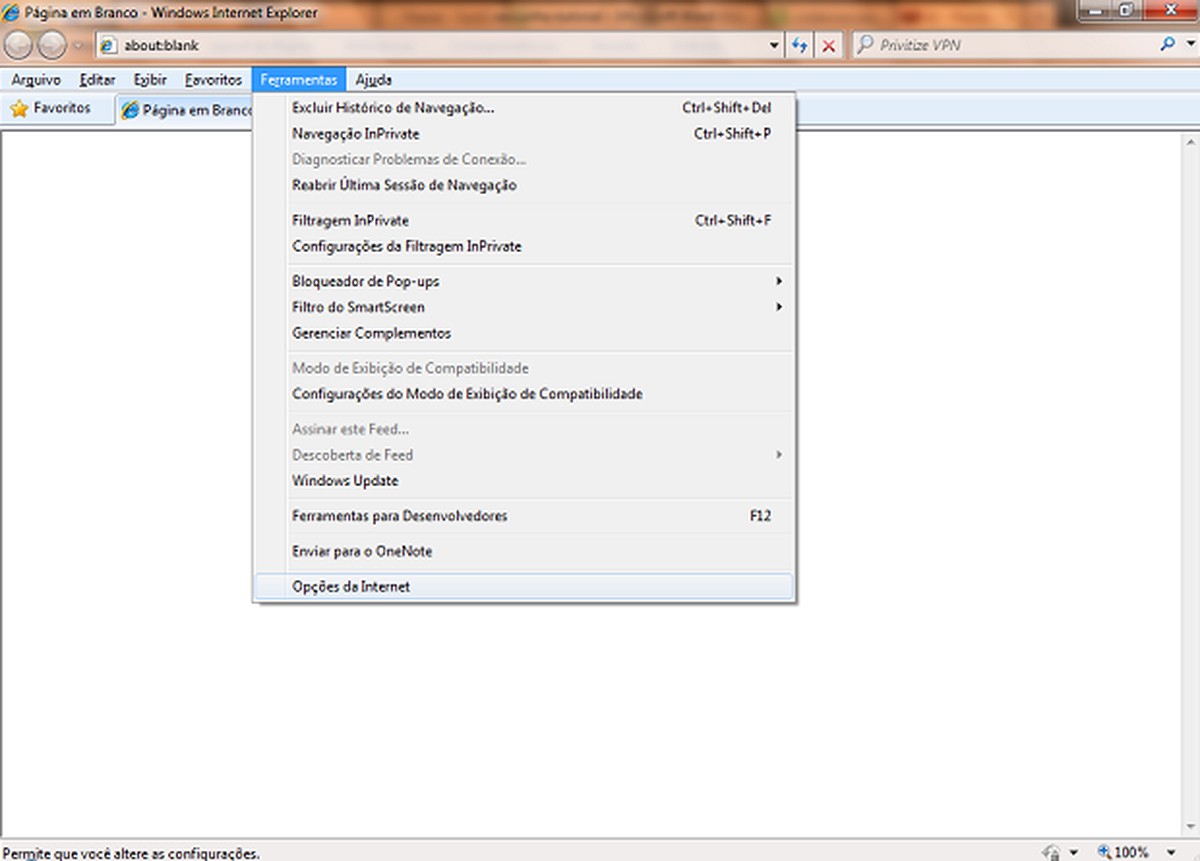
Task: Click the Favoritos star icon
Action: point(17,110)
